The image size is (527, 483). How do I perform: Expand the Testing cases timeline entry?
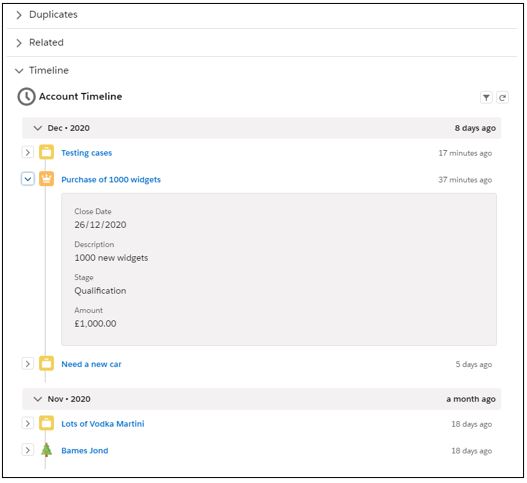(x=28, y=153)
